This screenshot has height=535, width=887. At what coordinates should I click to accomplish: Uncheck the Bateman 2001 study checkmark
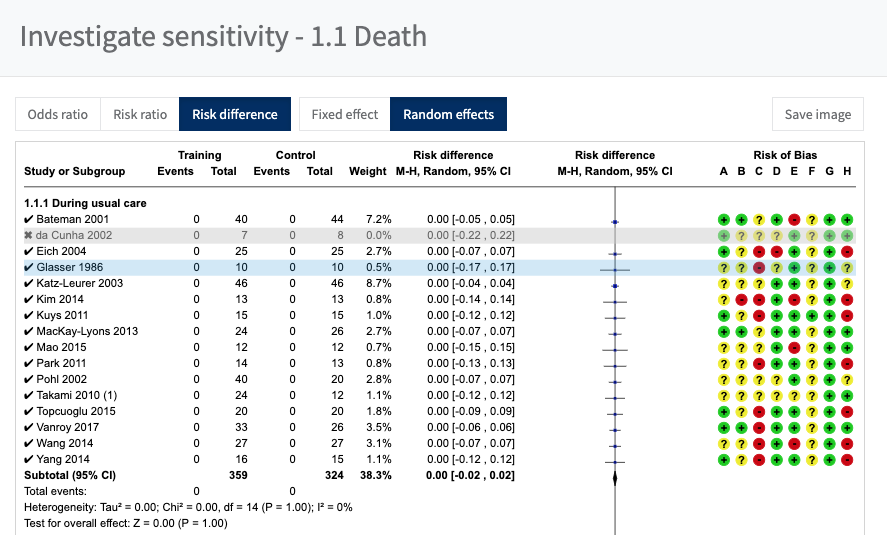click(x=29, y=219)
